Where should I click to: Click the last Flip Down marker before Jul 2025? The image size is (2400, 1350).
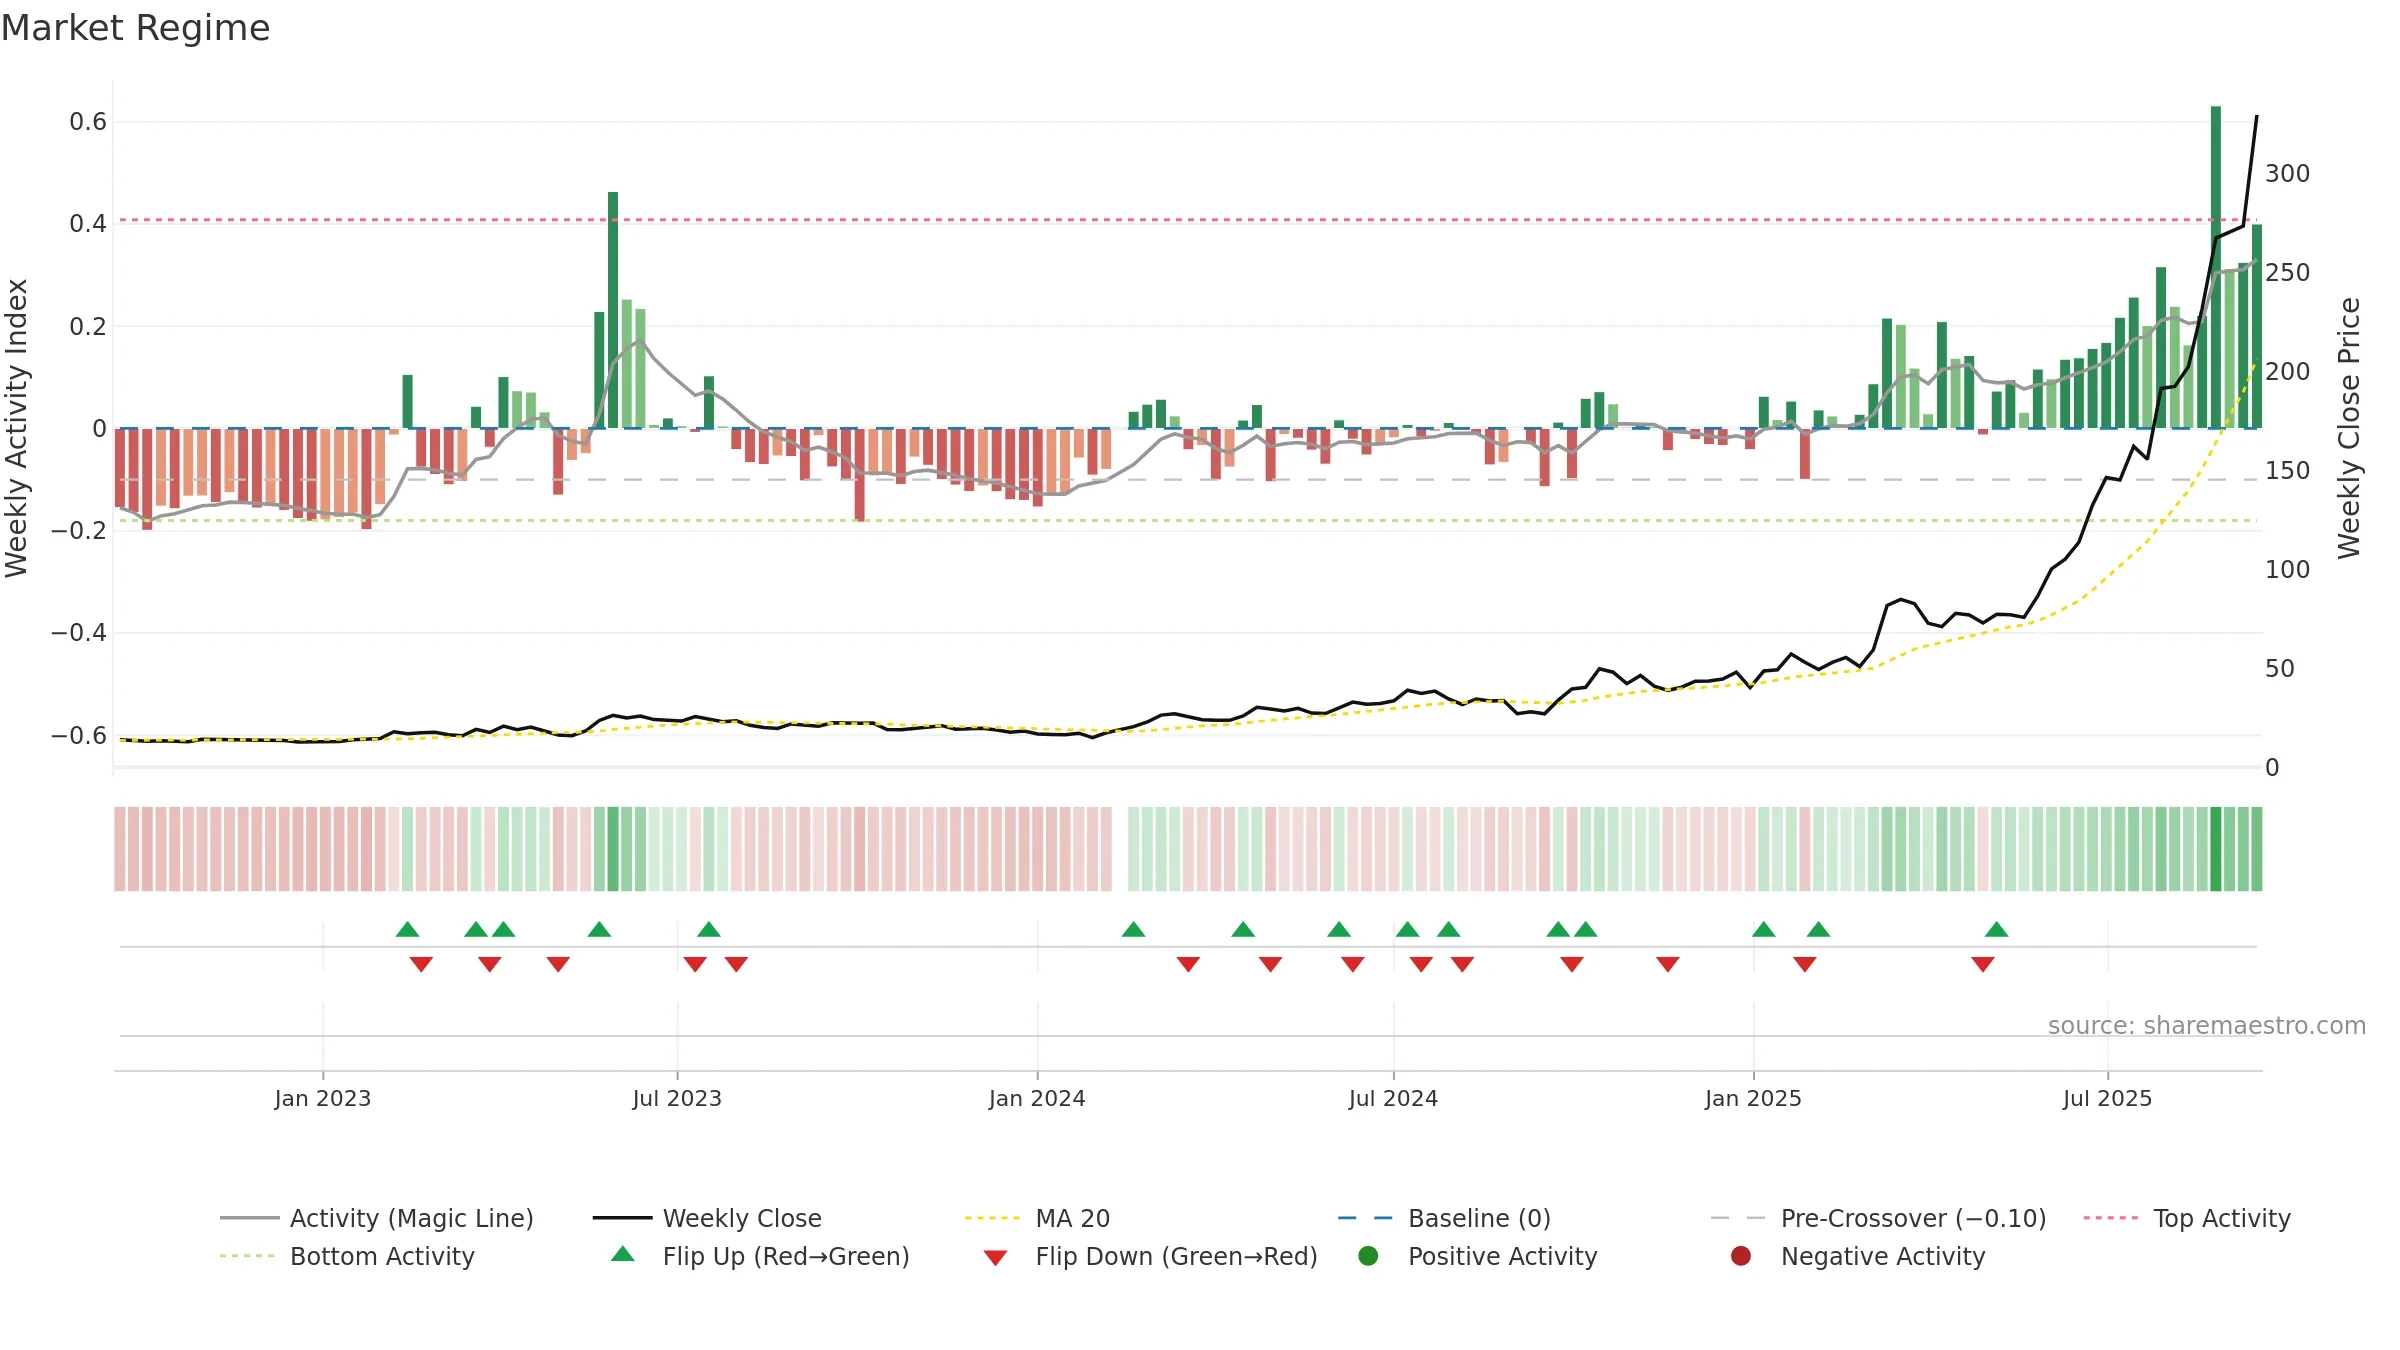tap(1983, 964)
